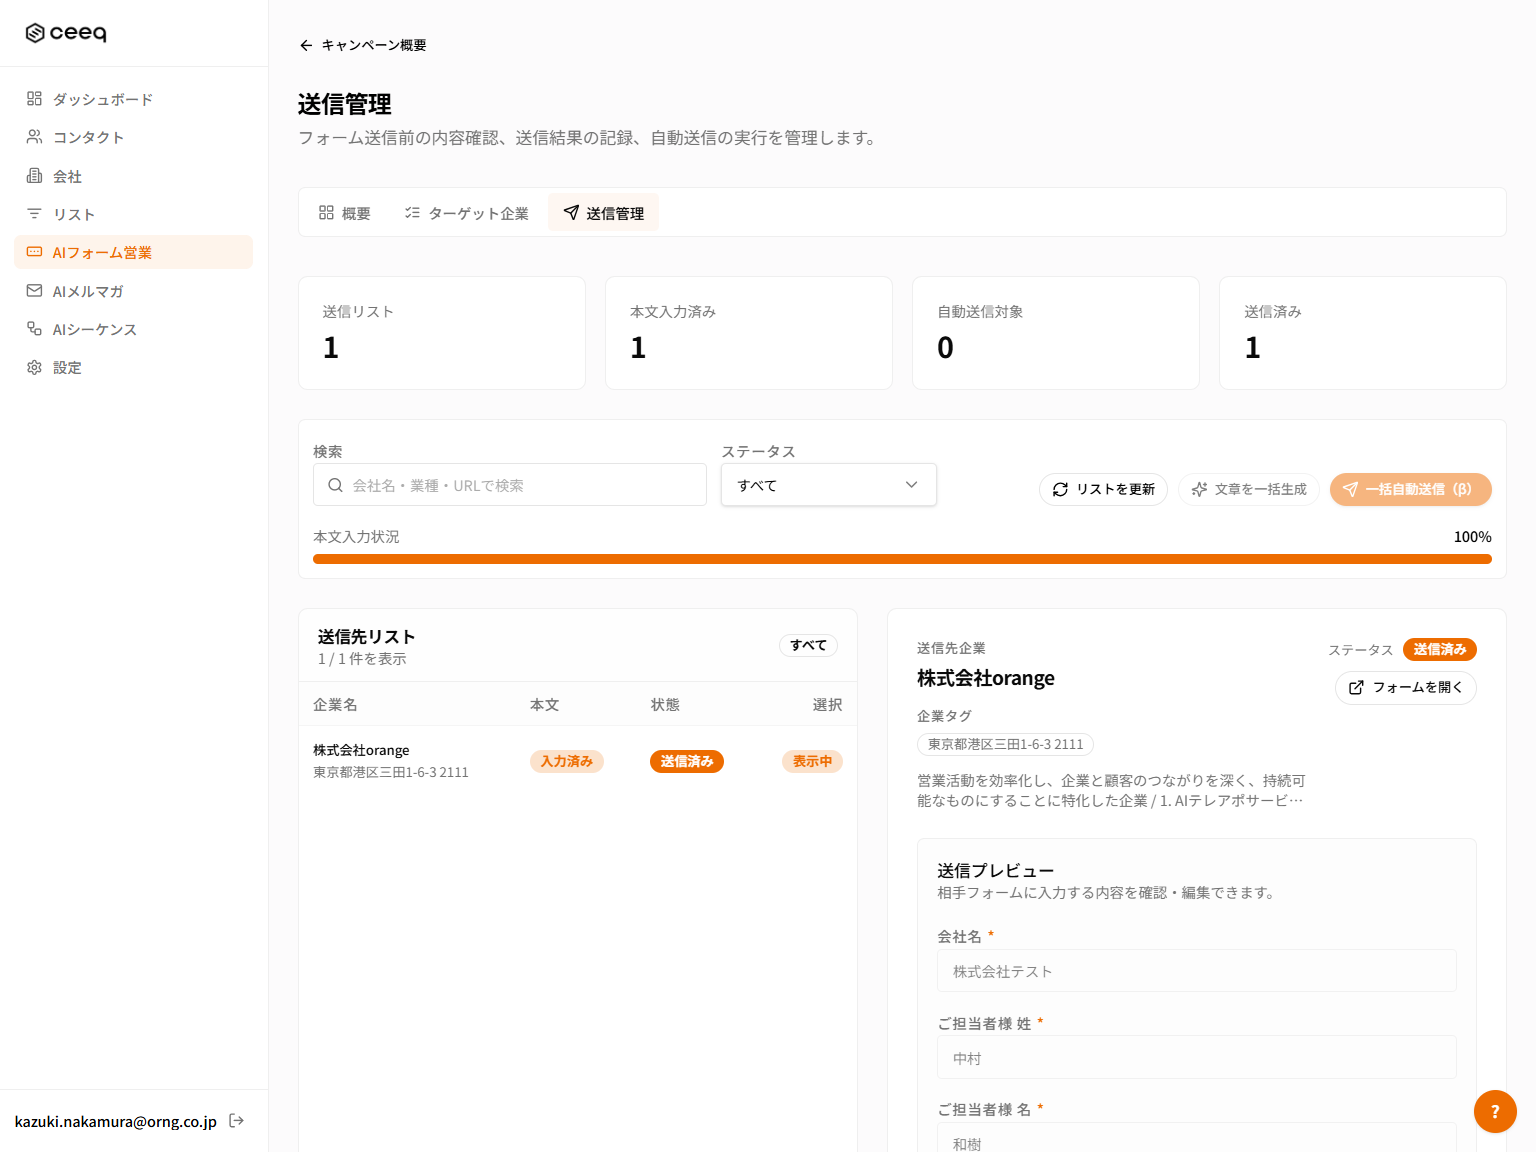Screen dimensions: 1536x1152
Task: Click the AIメルマガ envelope icon
Action: point(34,290)
